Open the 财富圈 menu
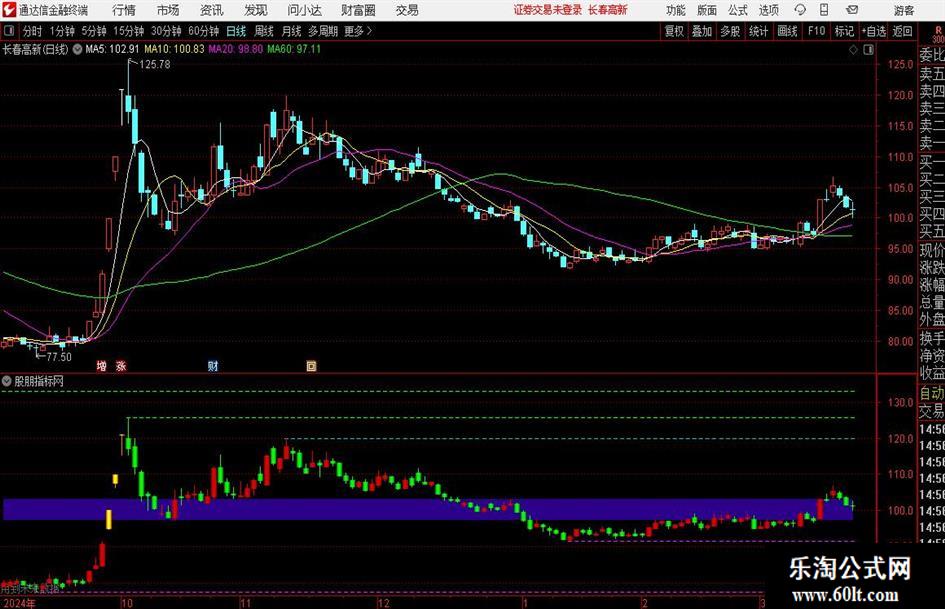945x609 pixels. click(x=358, y=10)
